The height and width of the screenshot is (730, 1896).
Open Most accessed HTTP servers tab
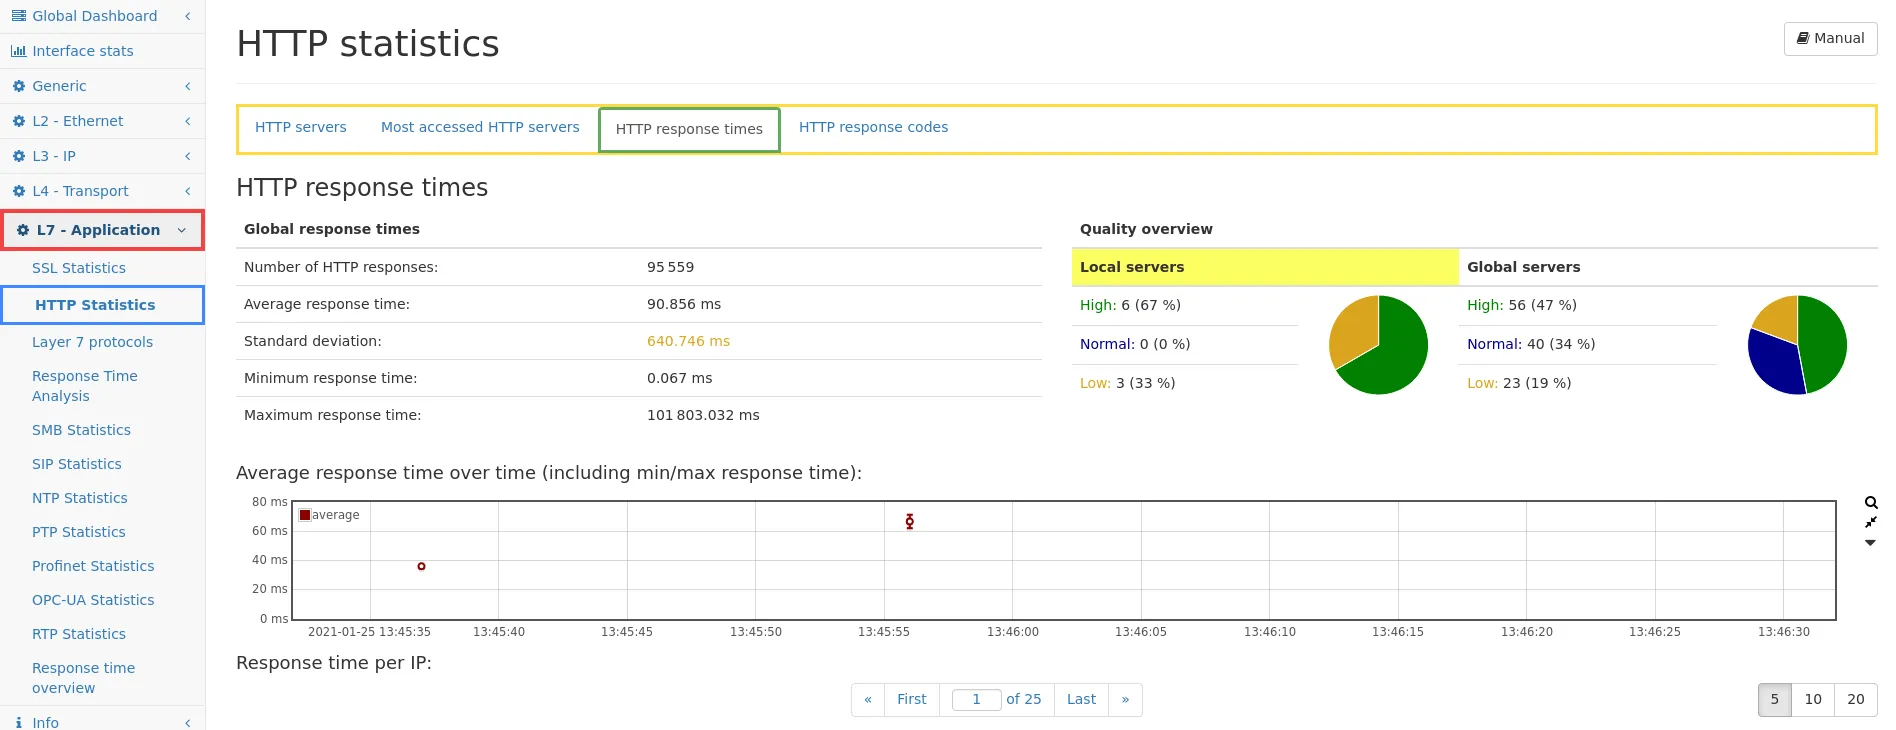480,127
